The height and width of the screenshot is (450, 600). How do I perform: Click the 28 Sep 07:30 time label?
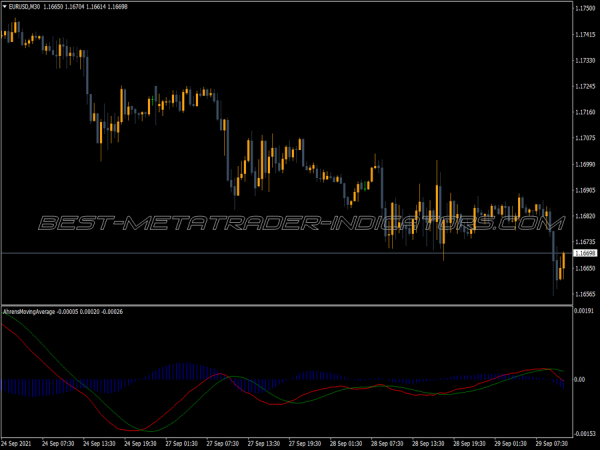click(387, 443)
